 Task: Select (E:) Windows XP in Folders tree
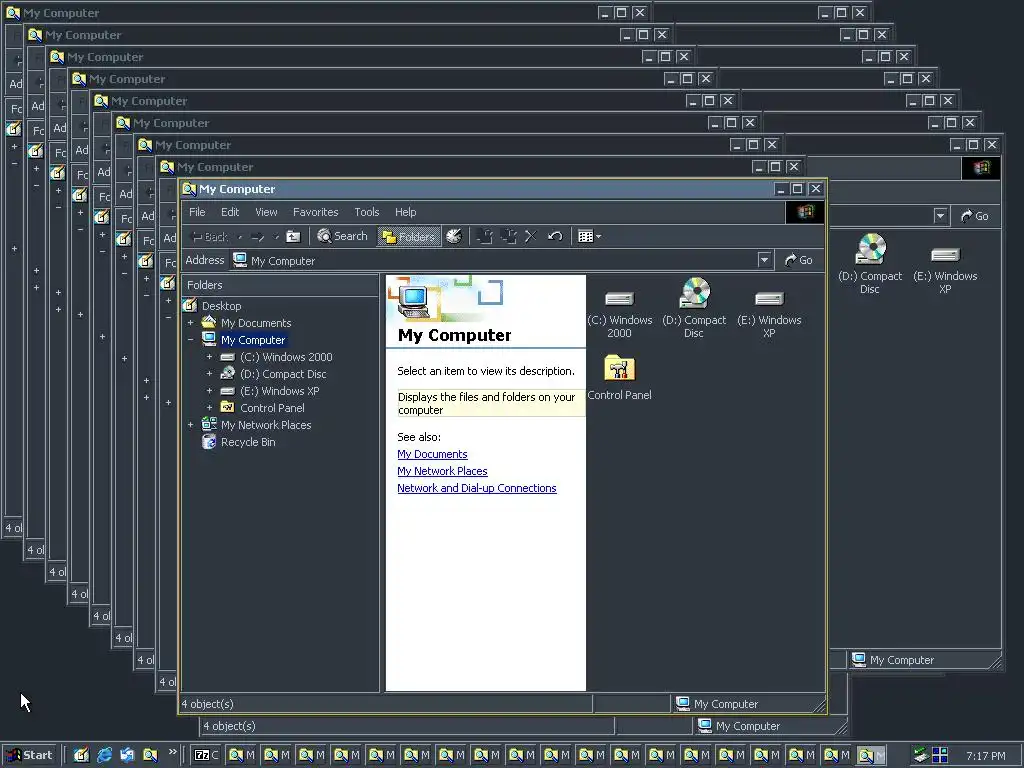point(280,391)
